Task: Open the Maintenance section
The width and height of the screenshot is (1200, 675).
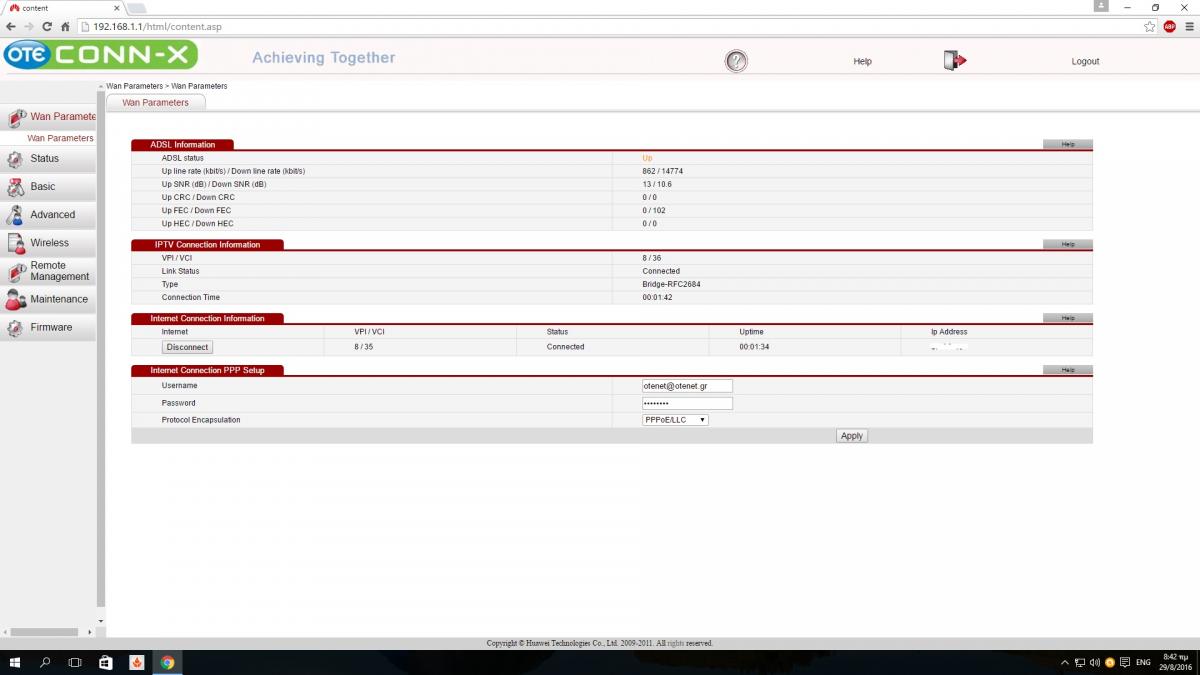Action: 58,299
